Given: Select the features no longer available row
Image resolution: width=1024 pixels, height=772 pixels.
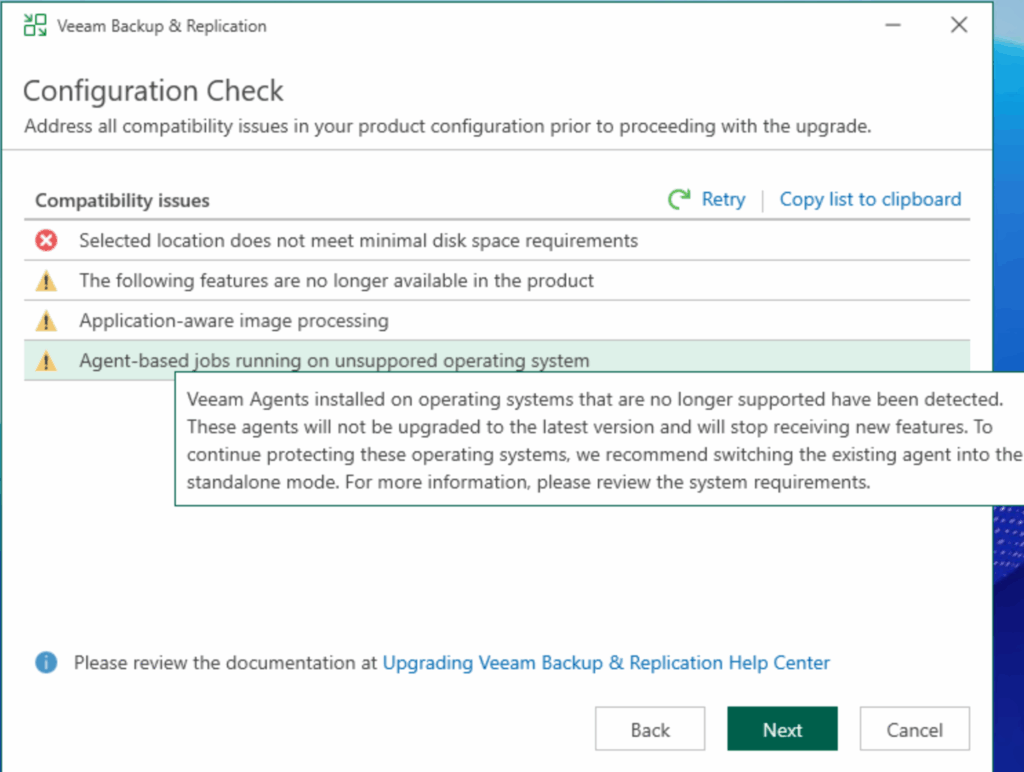Looking at the screenshot, I should 336,281.
